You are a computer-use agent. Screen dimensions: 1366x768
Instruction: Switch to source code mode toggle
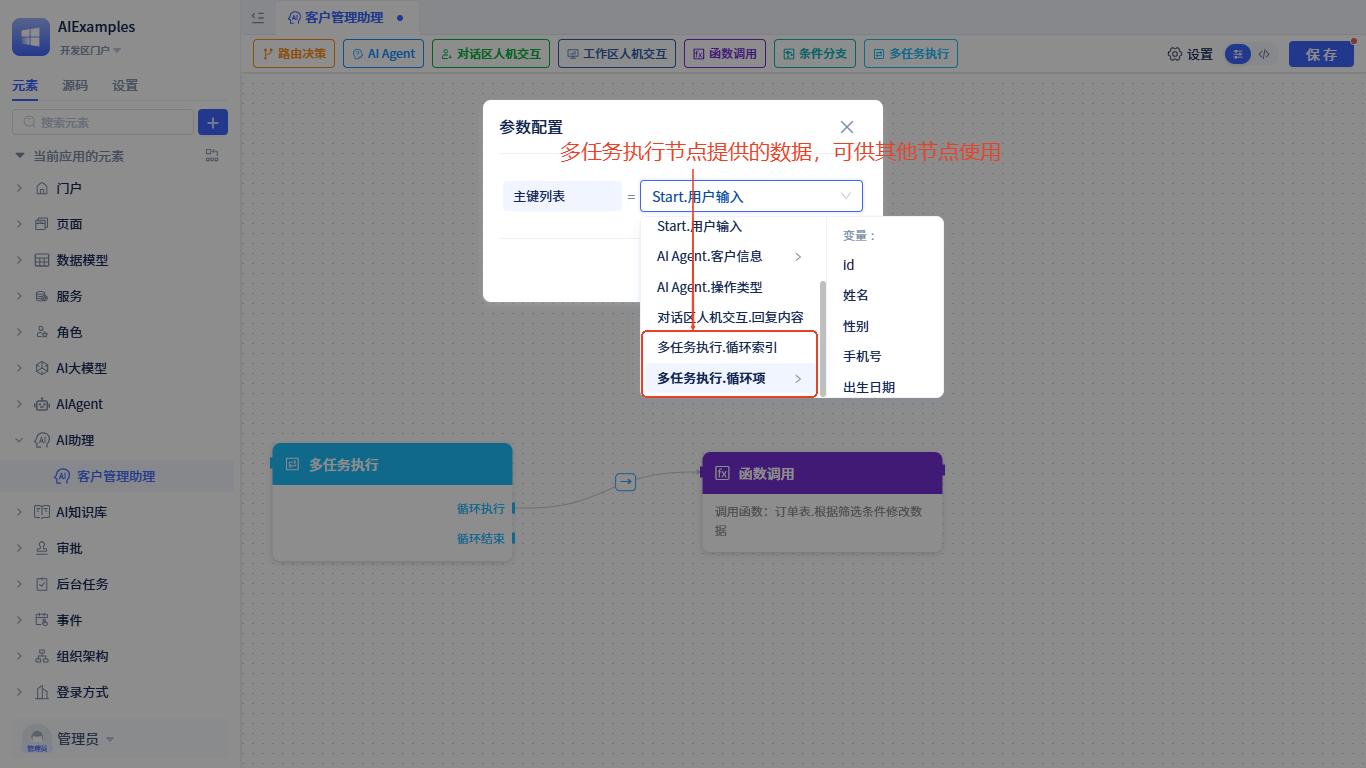click(x=1264, y=54)
